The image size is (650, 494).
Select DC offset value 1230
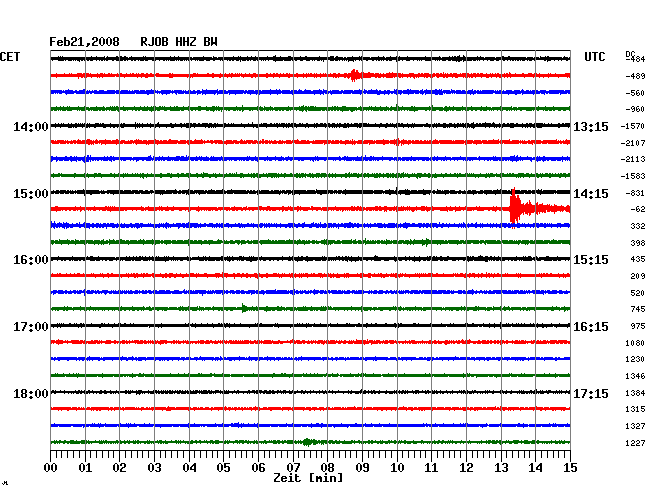pos(635,359)
